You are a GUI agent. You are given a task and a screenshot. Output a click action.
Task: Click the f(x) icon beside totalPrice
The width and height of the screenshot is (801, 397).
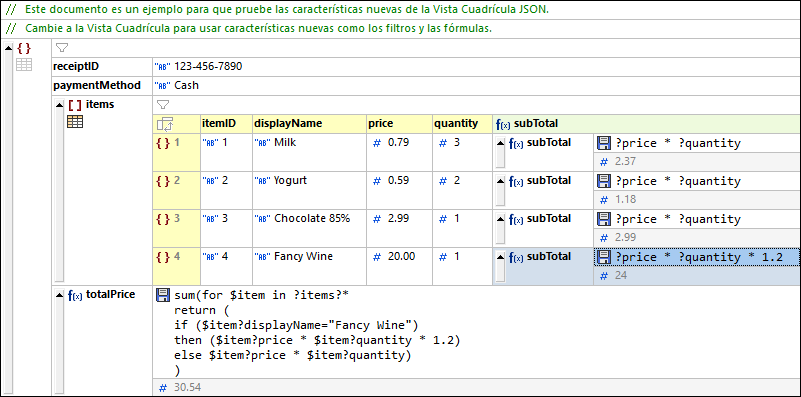(75, 295)
